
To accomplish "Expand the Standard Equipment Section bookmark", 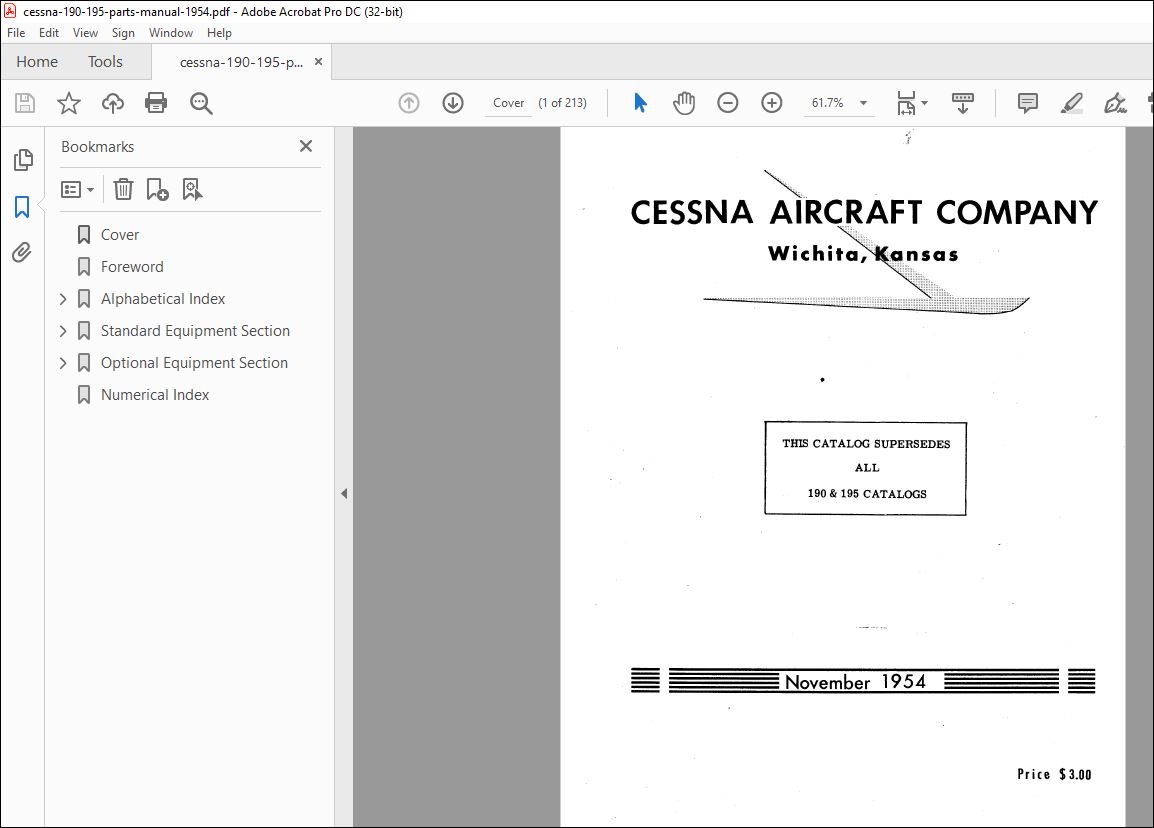I will click(x=63, y=331).
